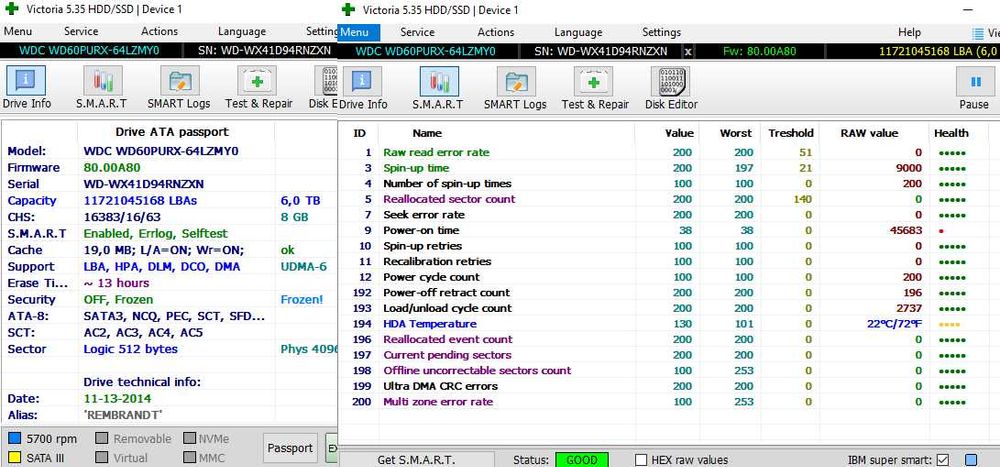The height and width of the screenshot is (467, 1000).
Task: Click the Erase time value ~ 13 hours
Action: [116, 283]
